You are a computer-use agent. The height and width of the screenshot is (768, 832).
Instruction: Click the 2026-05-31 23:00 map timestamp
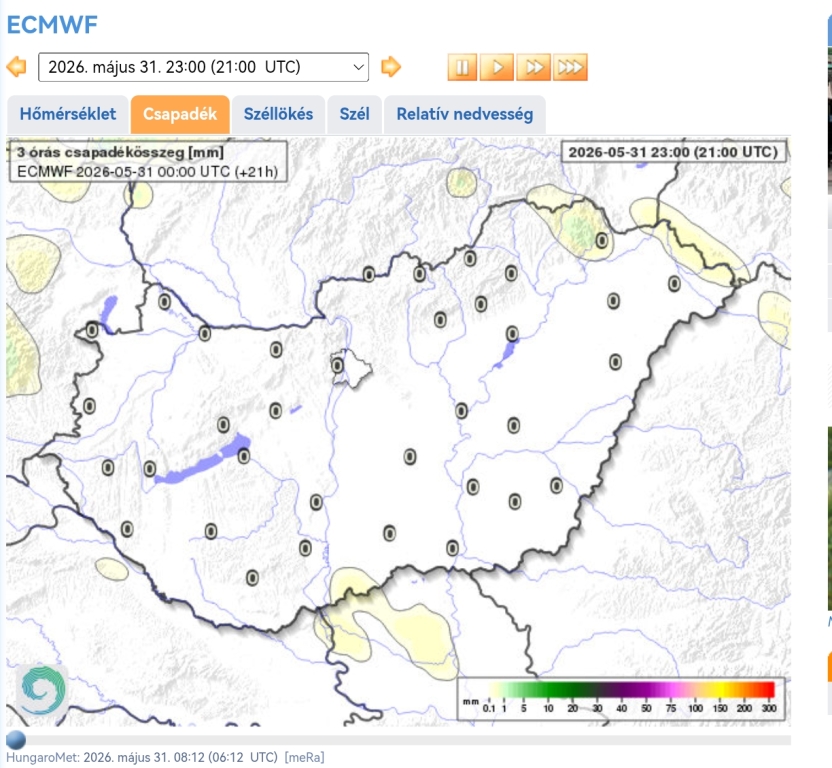pos(673,152)
